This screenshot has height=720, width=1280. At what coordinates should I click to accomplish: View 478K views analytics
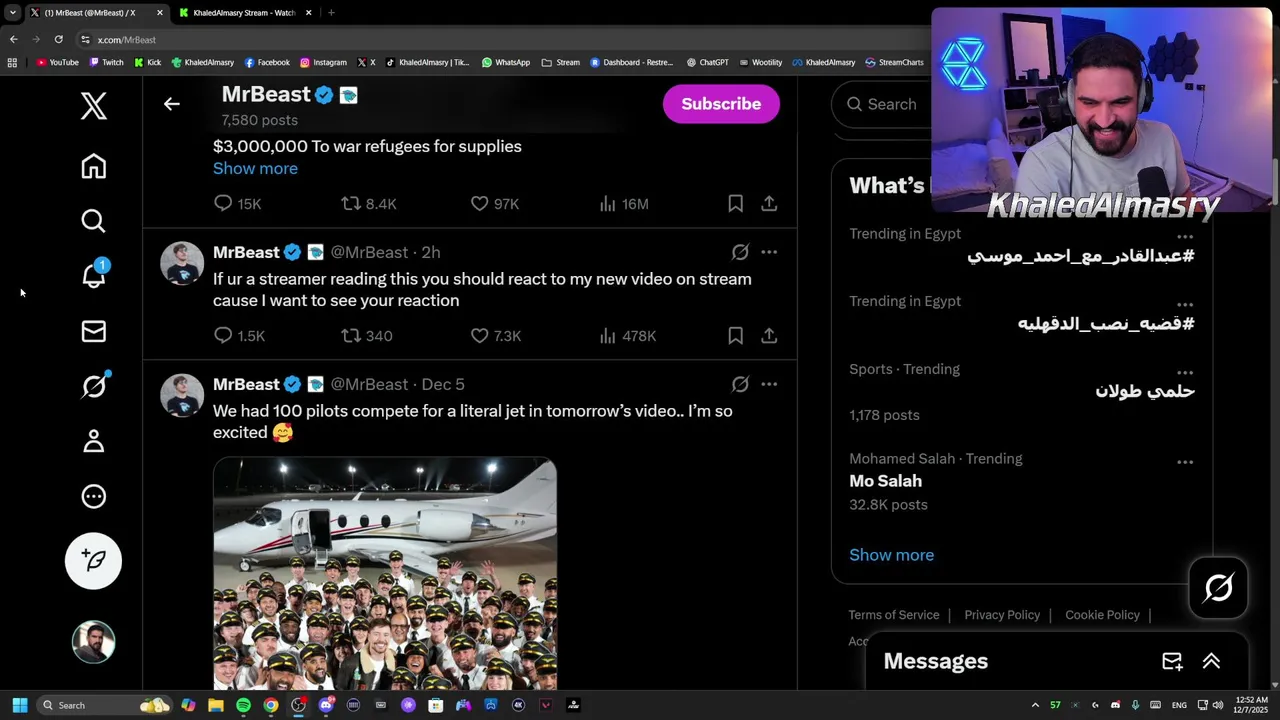[627, 336]
